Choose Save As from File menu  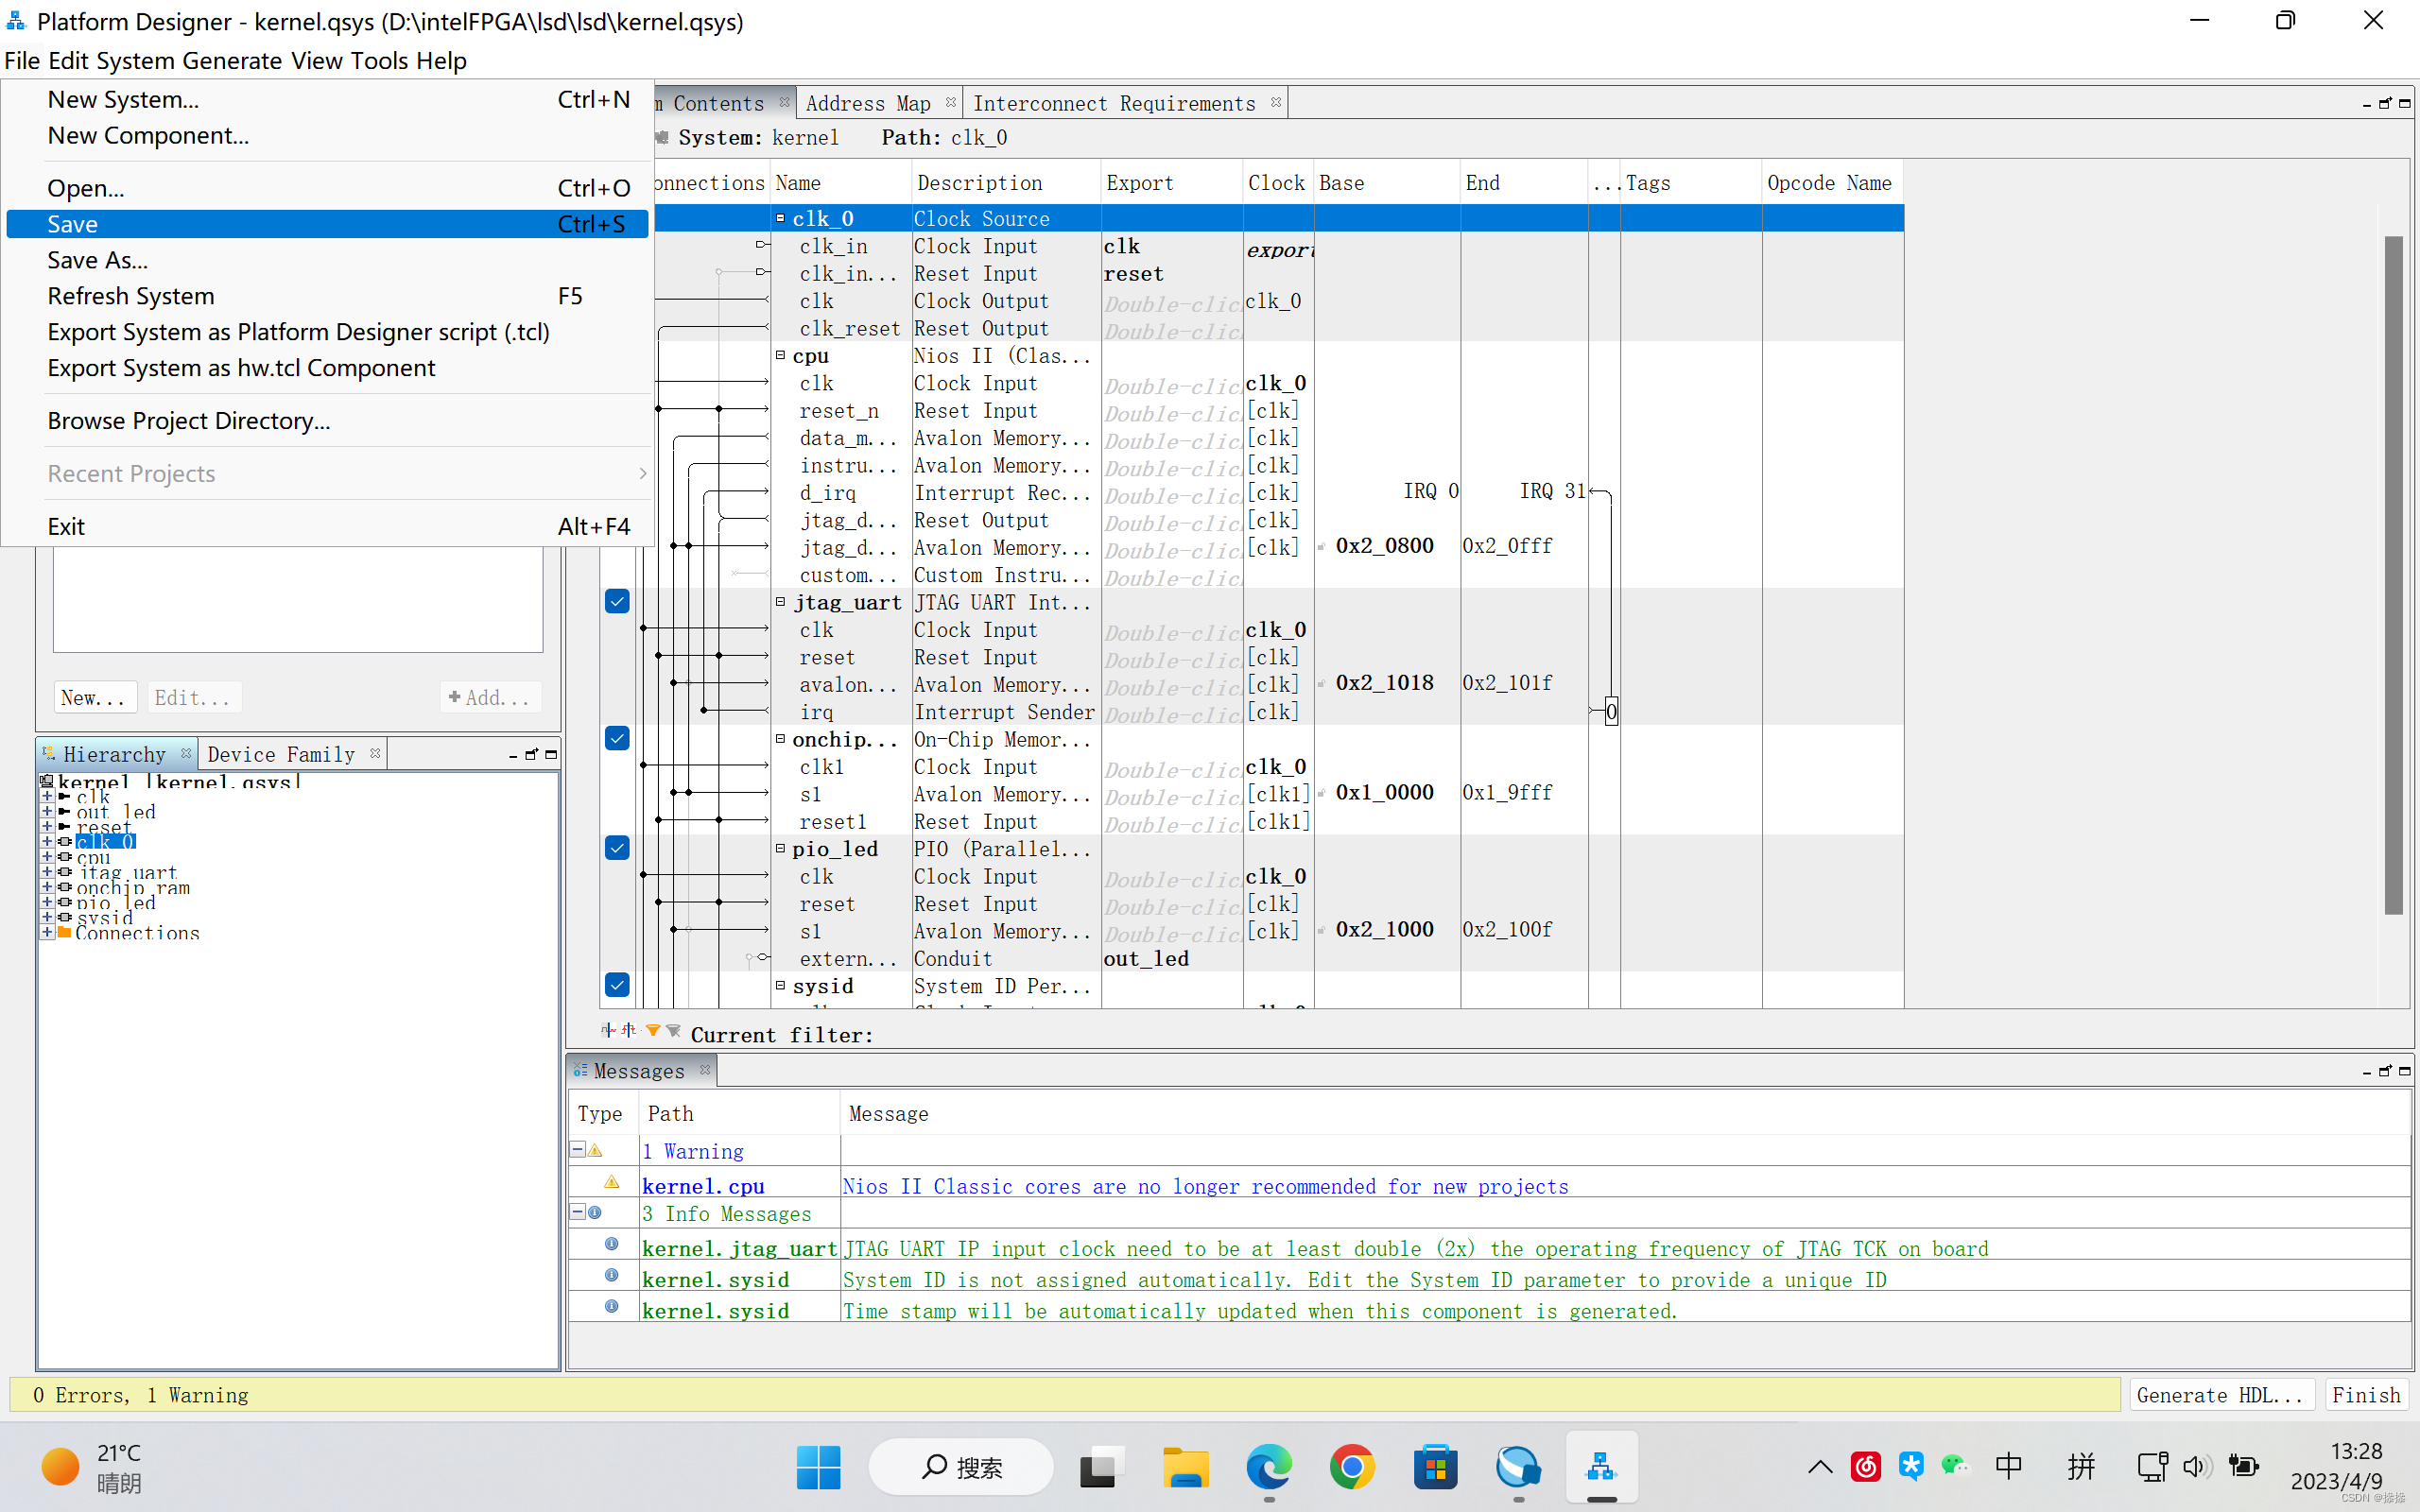98,260
